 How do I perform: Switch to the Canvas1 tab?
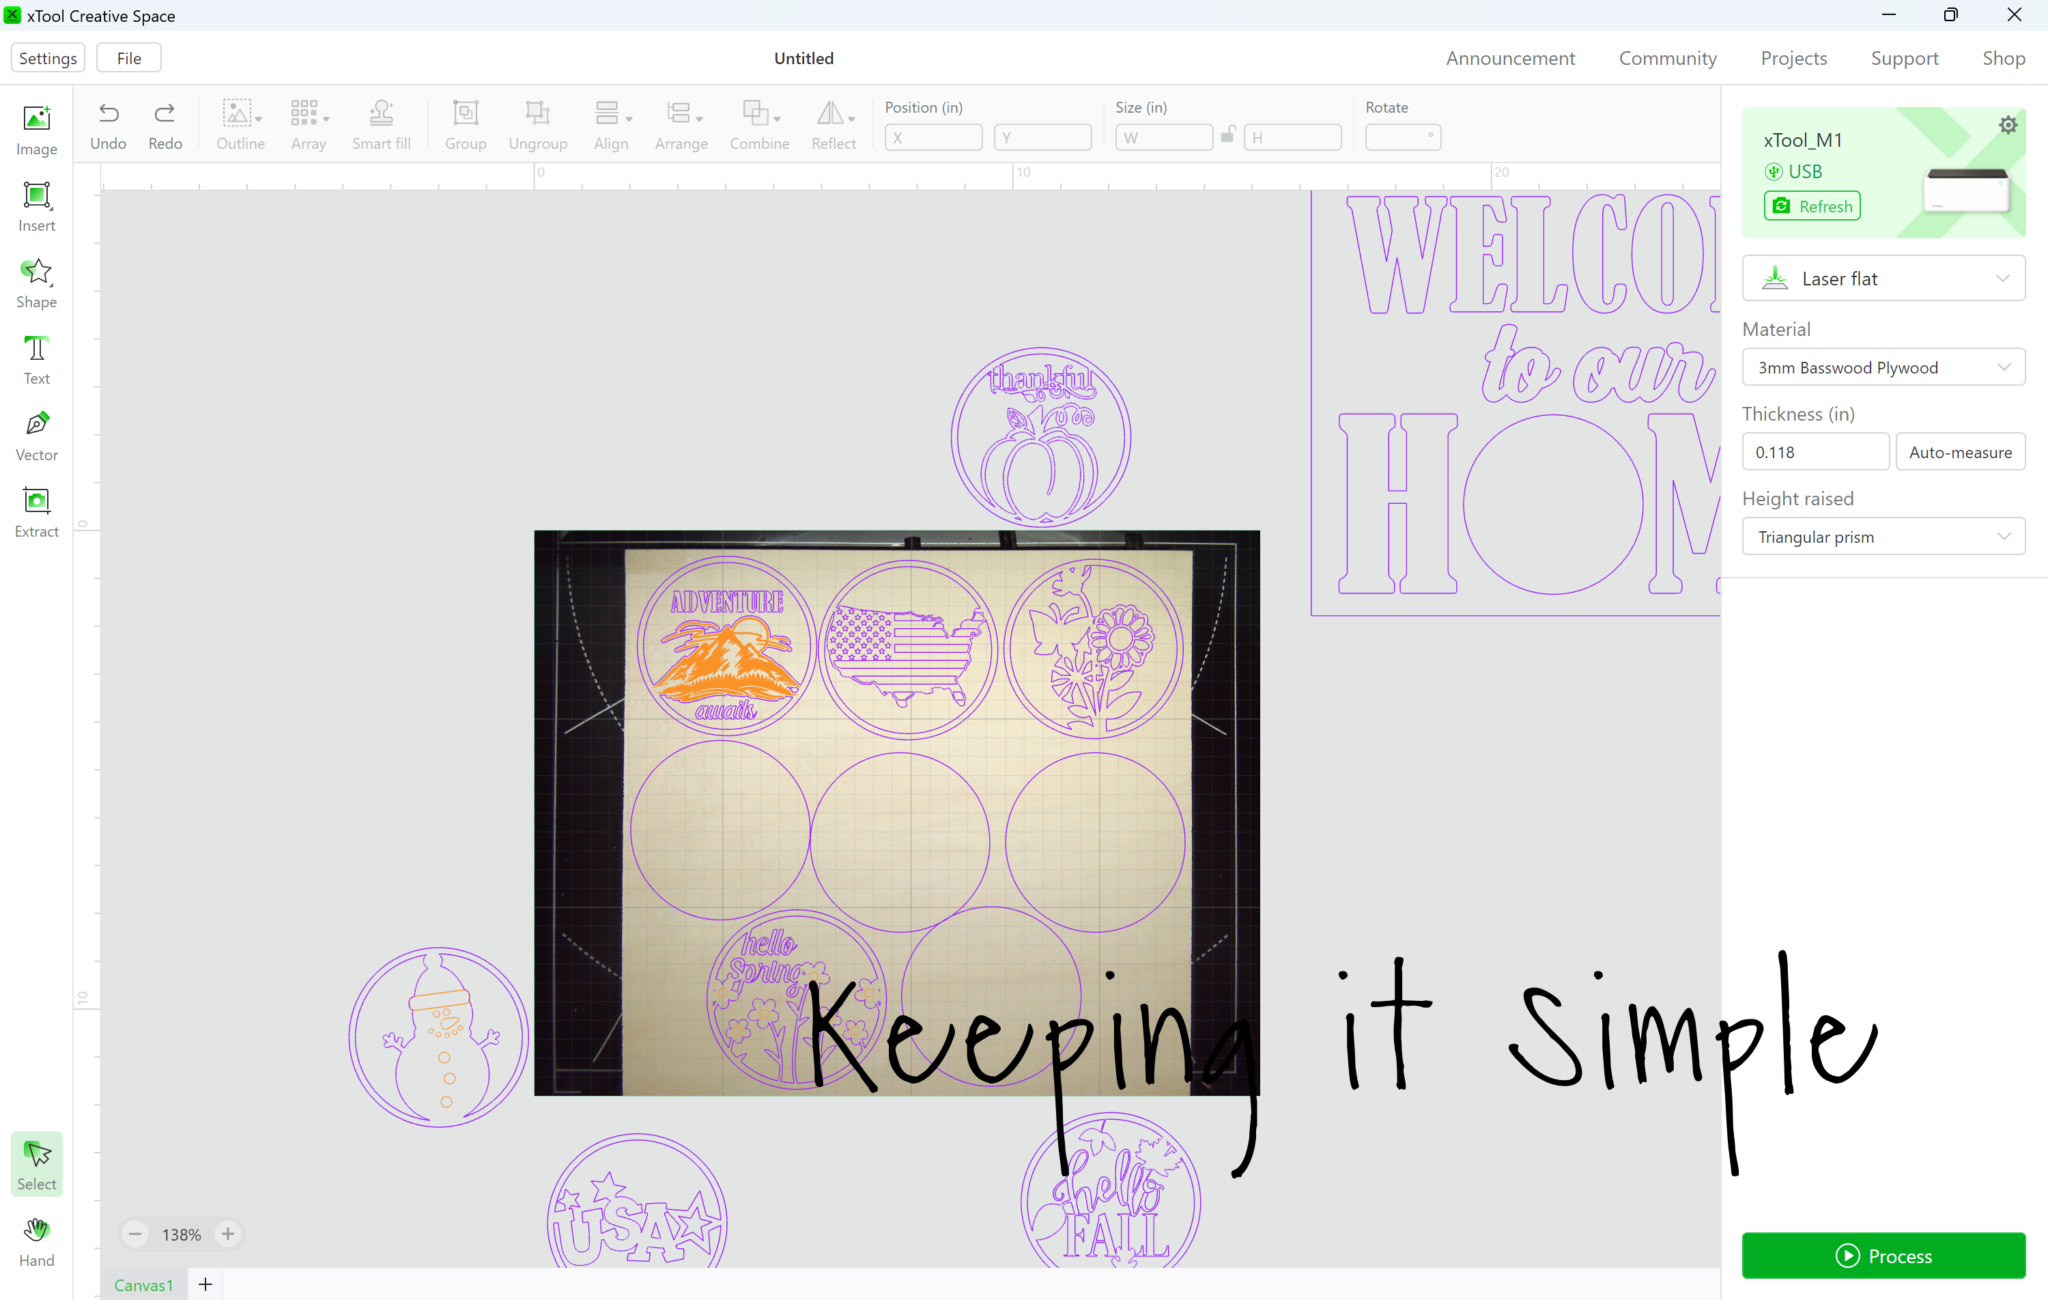click(143, 1285)
